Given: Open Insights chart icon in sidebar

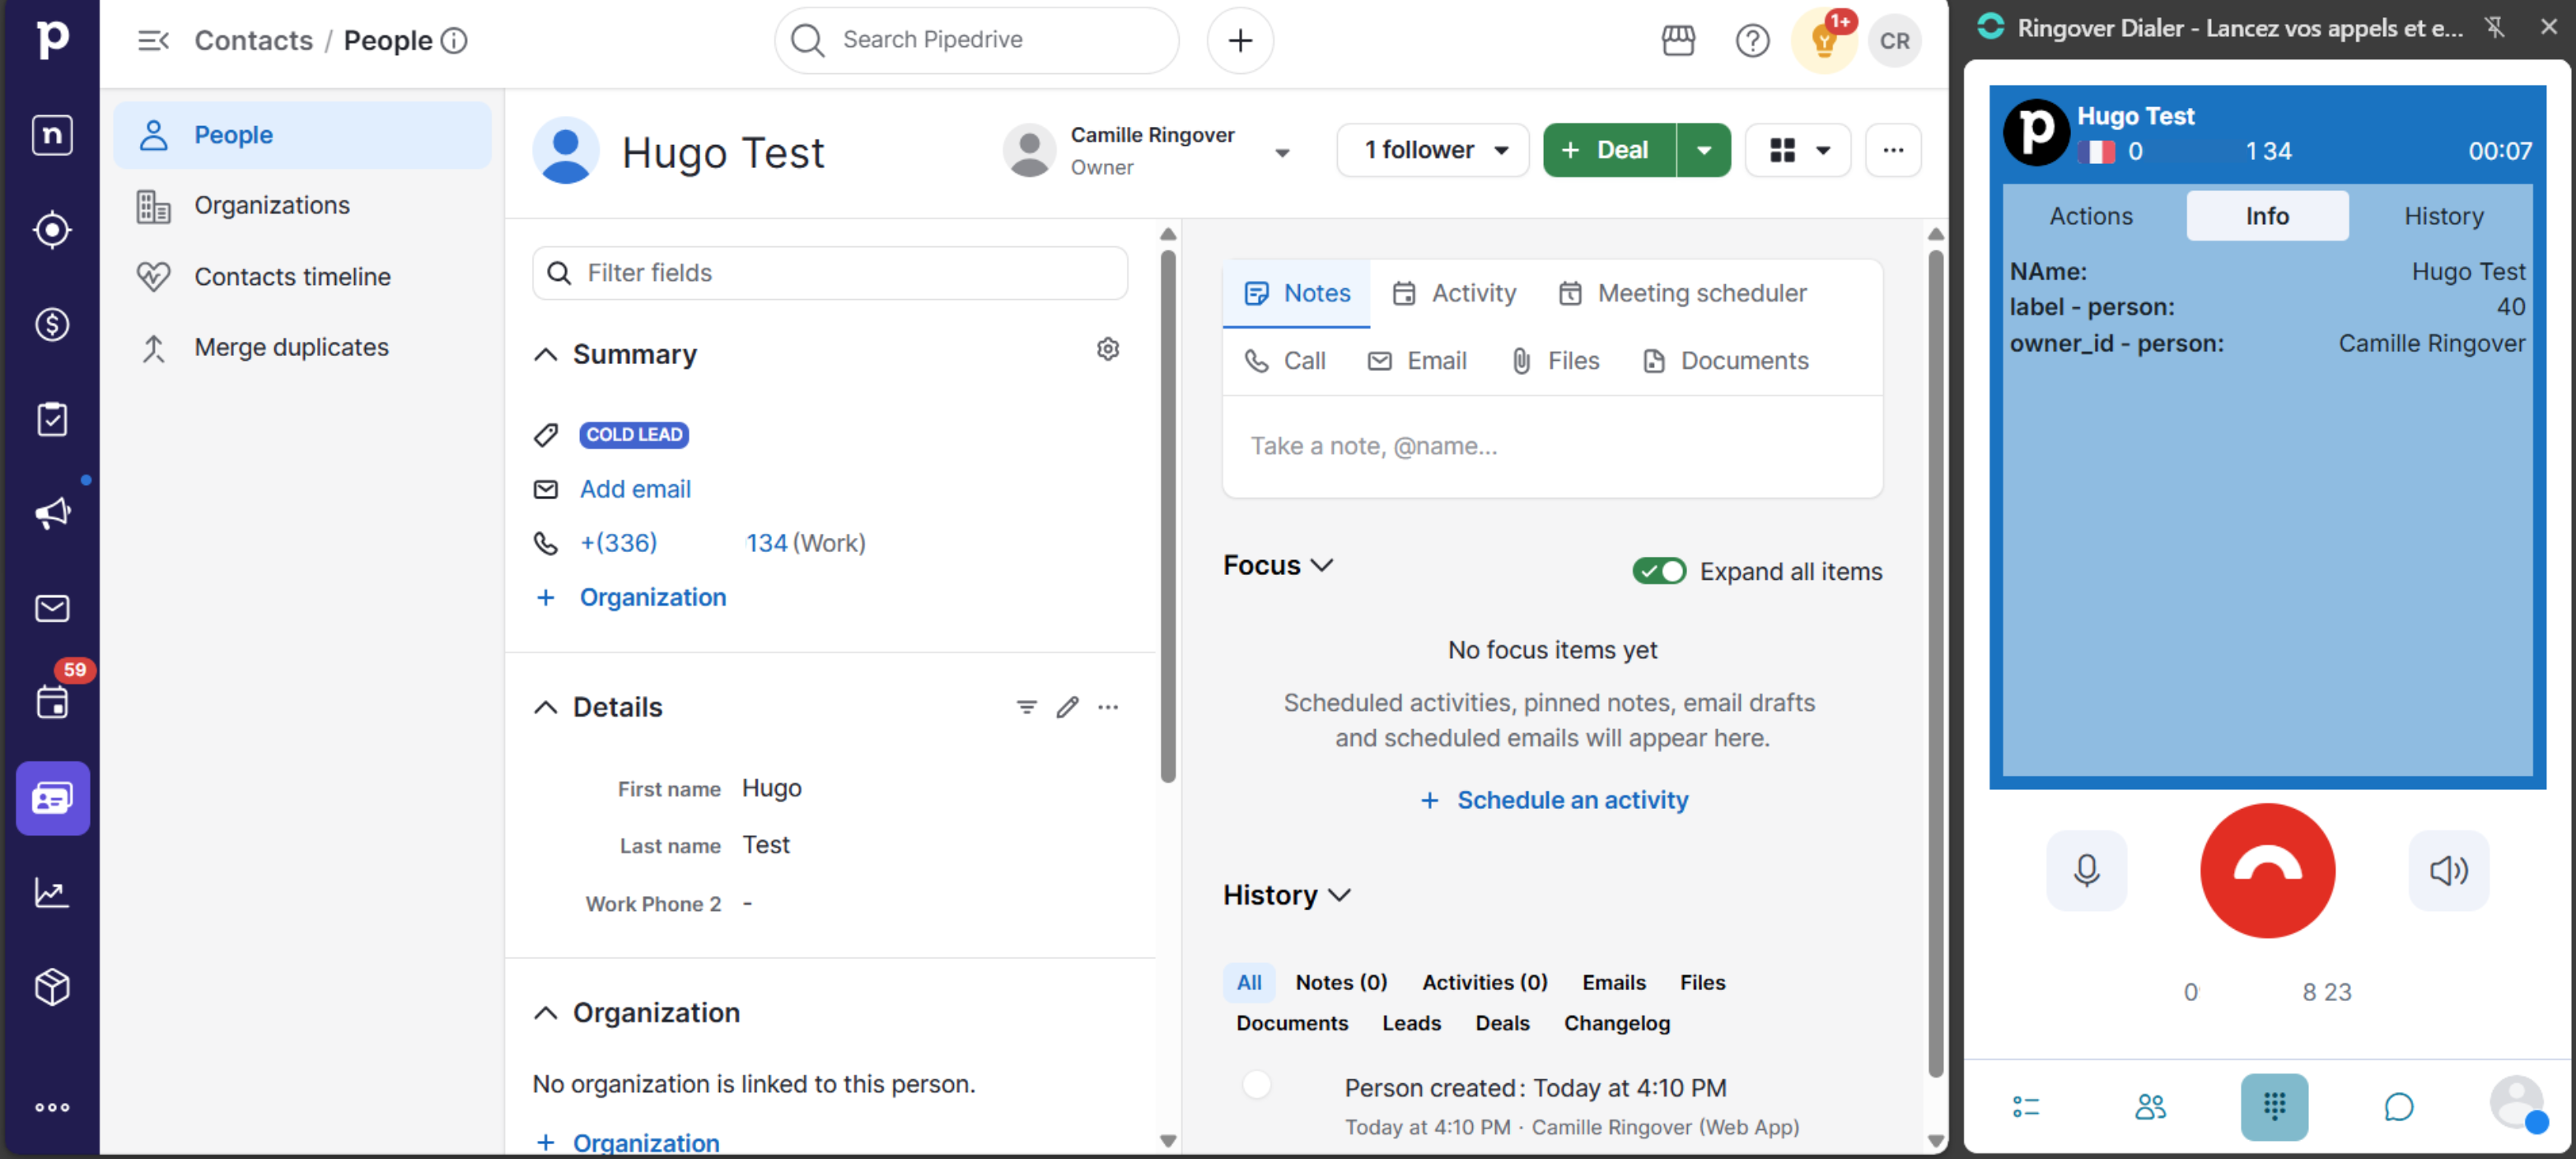Looking at the screenshot, I should (x=52, y=892).
